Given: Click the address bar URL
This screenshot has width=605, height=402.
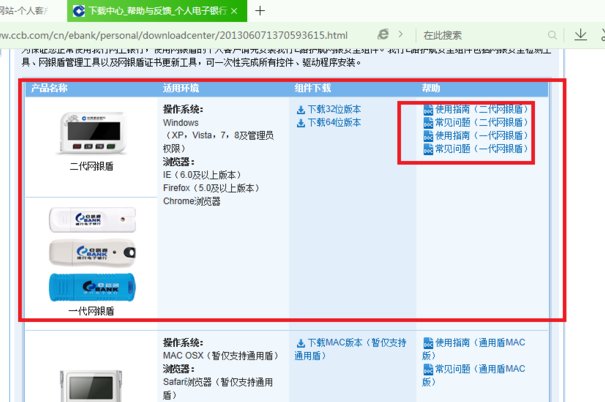Looking at the screenshot, I should pos(174,35).
